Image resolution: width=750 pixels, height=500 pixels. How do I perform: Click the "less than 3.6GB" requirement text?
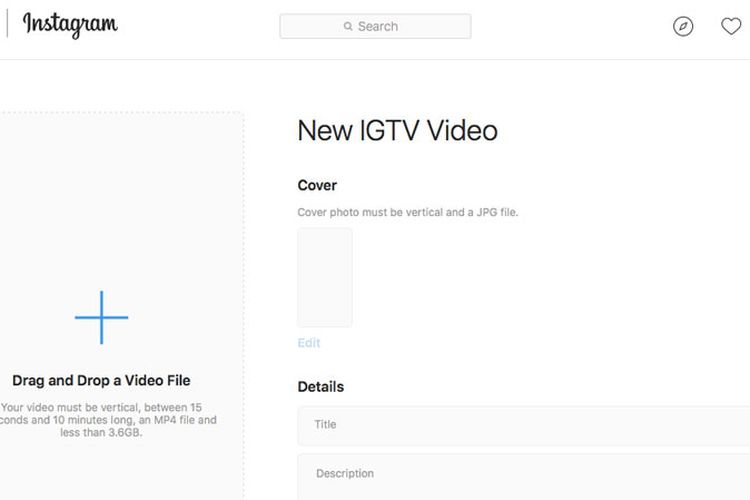[x=101, y=433]
